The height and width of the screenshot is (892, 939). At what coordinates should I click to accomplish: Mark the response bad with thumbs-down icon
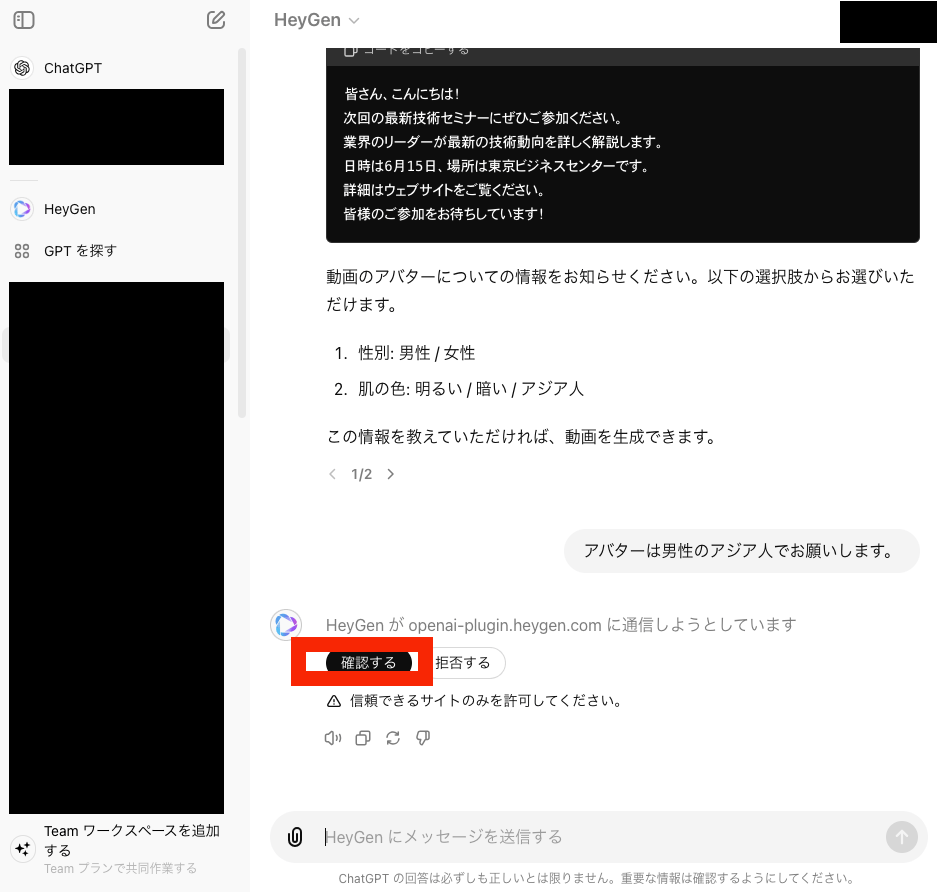pyautogui.click(x=423, y=738)
